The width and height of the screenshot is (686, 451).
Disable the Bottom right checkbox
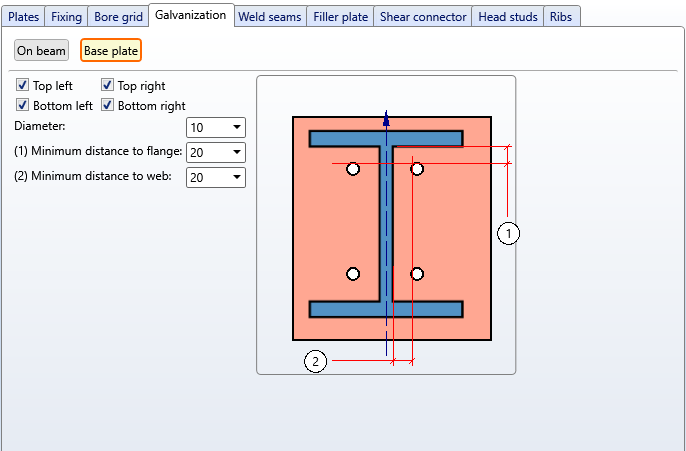[108, 105]
